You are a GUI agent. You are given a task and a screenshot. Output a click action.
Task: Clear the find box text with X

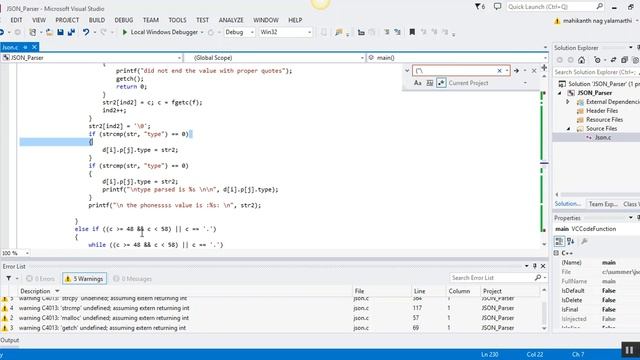(x=499, y=71)
